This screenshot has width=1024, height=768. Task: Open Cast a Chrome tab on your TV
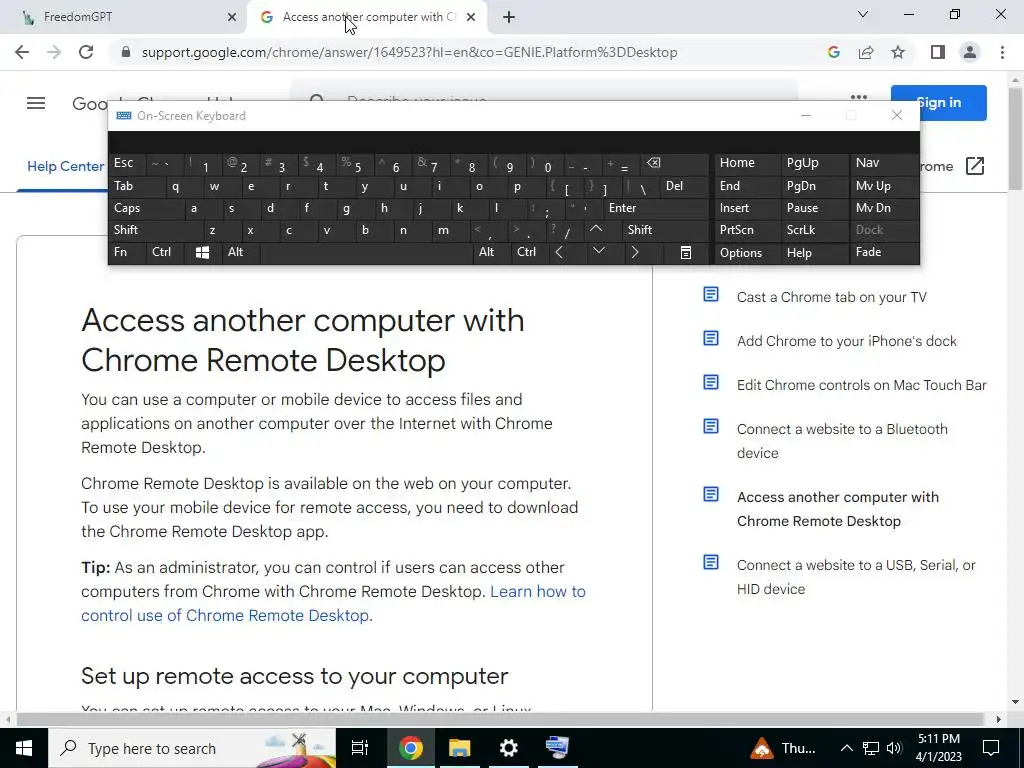(x=831, y=297)
